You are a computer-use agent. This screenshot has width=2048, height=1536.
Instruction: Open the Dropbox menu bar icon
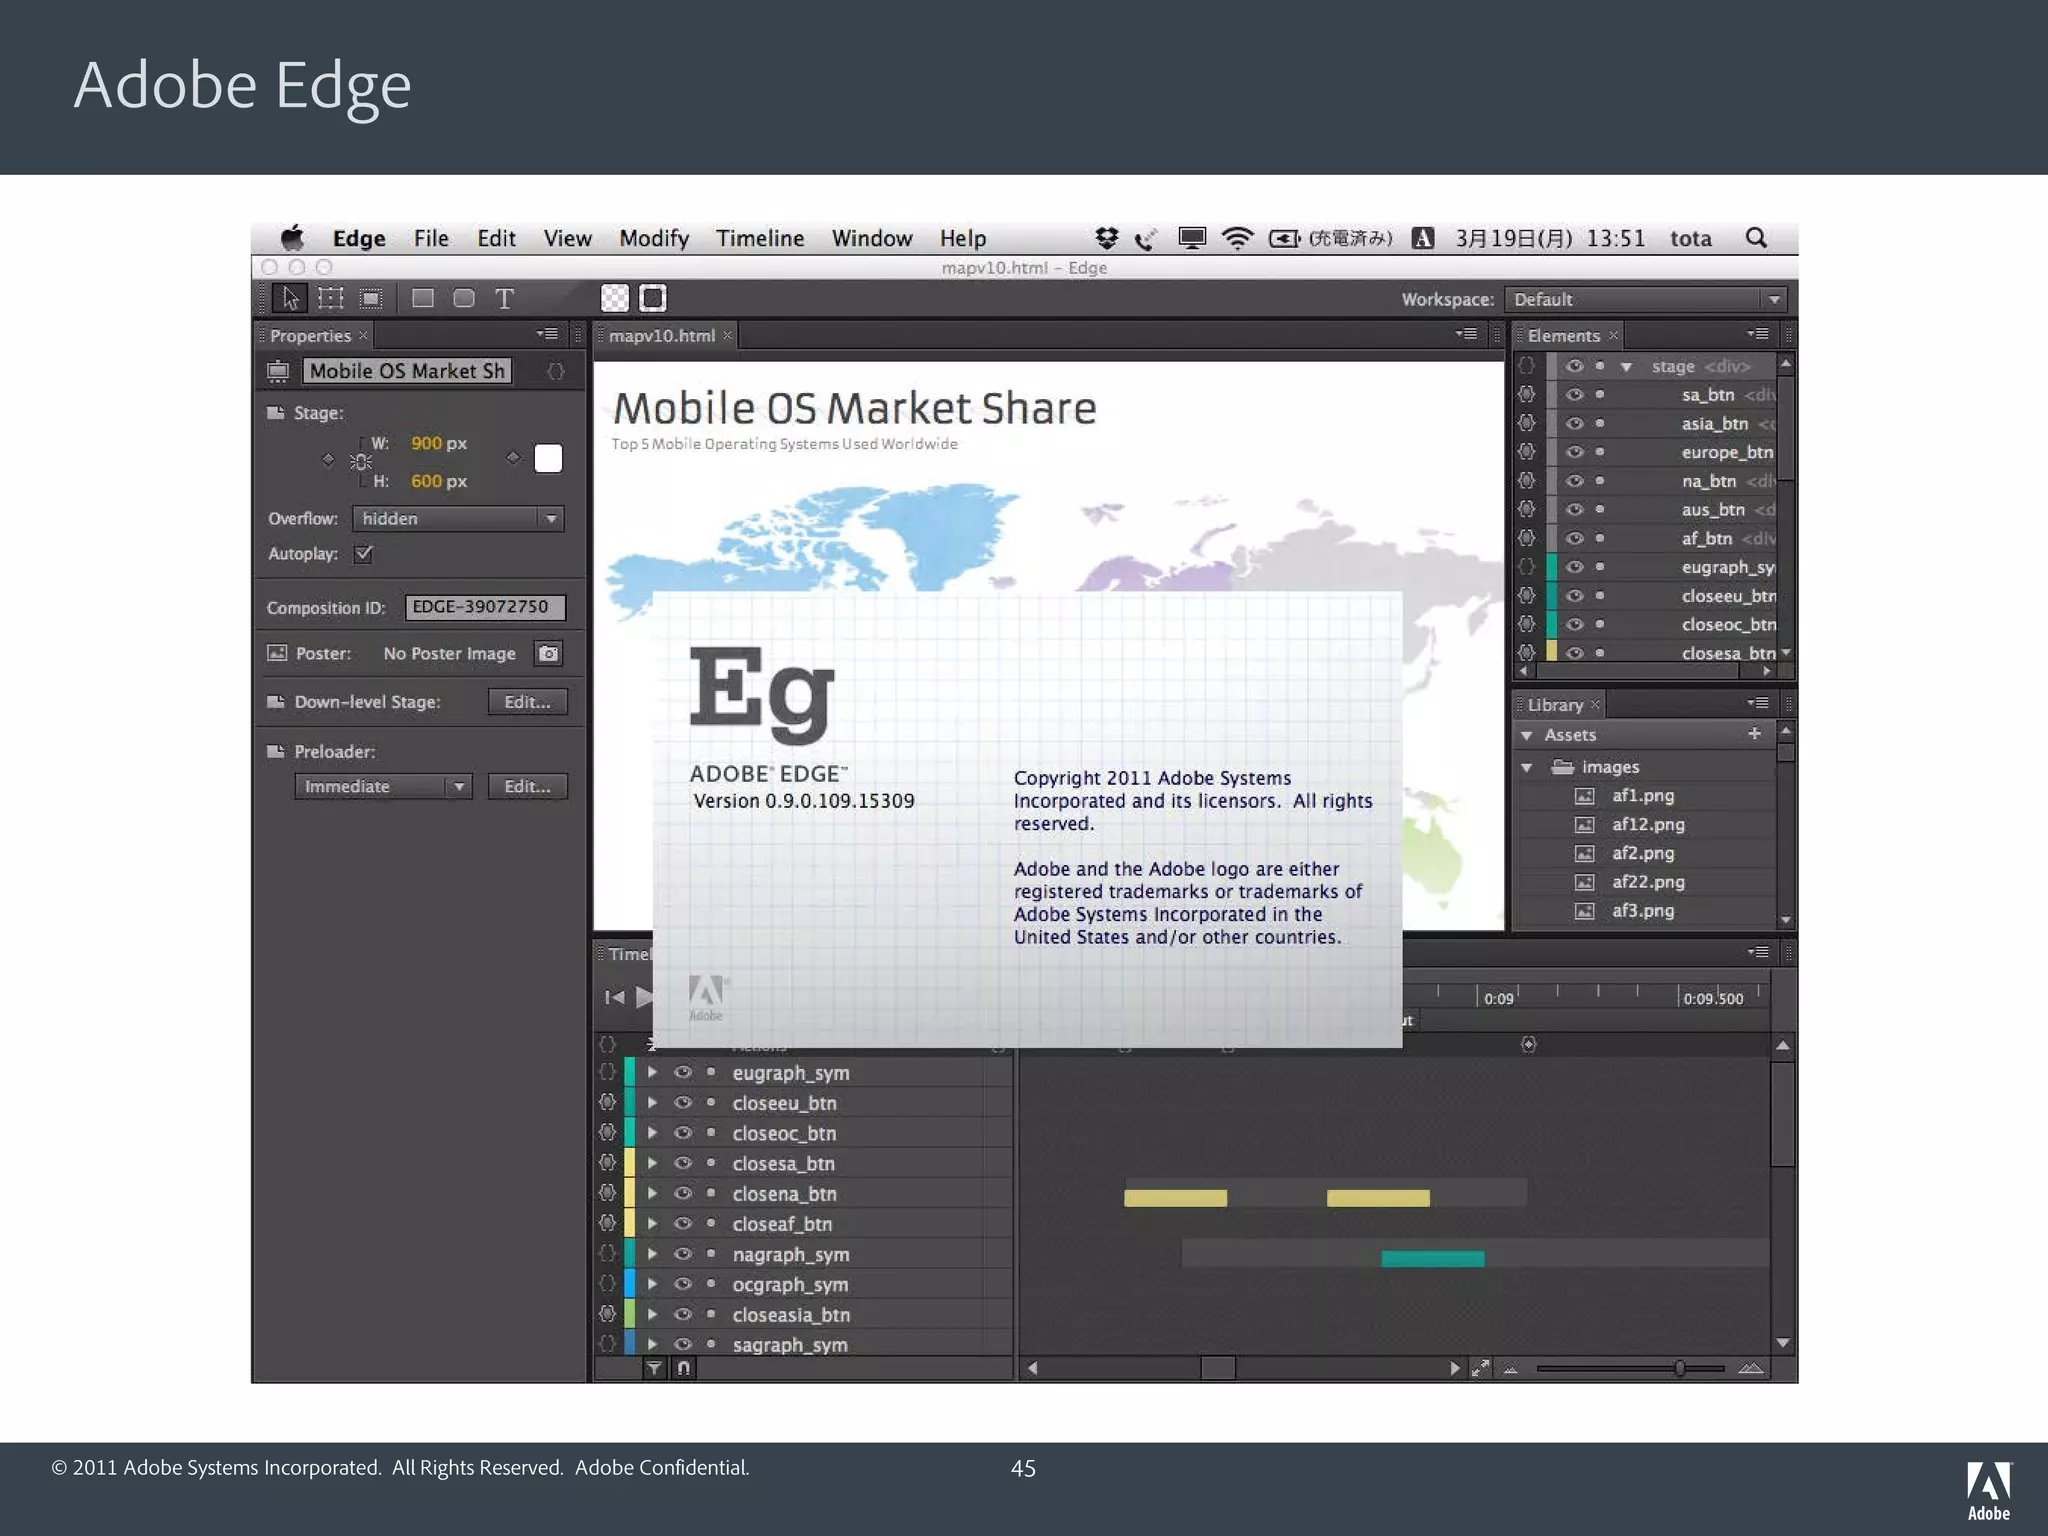tap(1106, 238)
